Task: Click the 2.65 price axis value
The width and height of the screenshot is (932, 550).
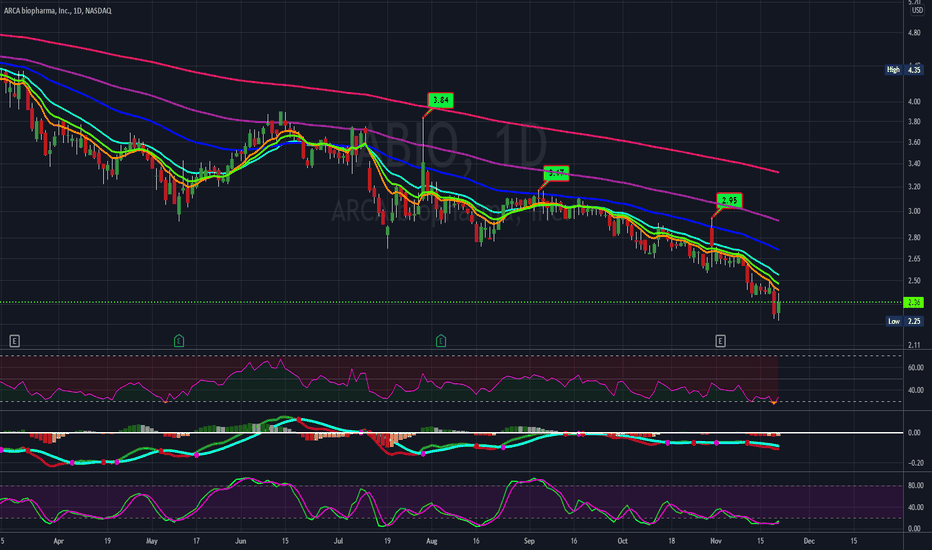Action: pyautogui.click(x=914, y=259)
